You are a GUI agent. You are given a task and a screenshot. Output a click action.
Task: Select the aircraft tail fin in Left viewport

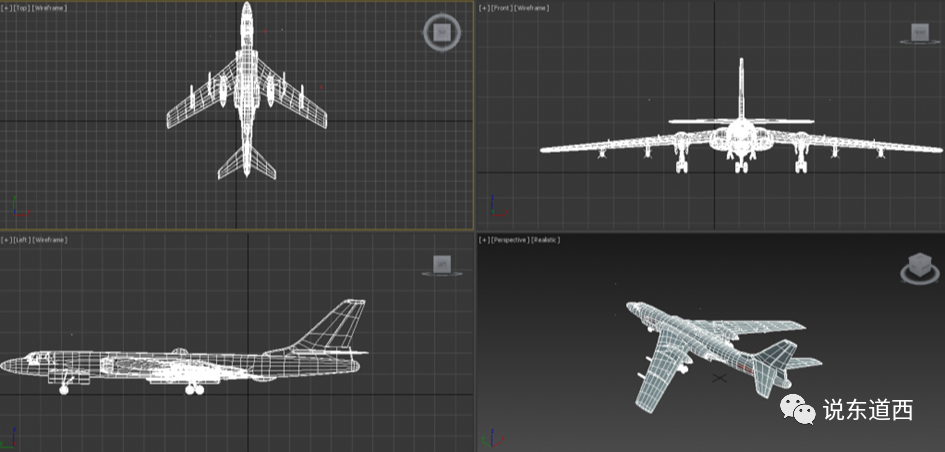click(340, 325)
